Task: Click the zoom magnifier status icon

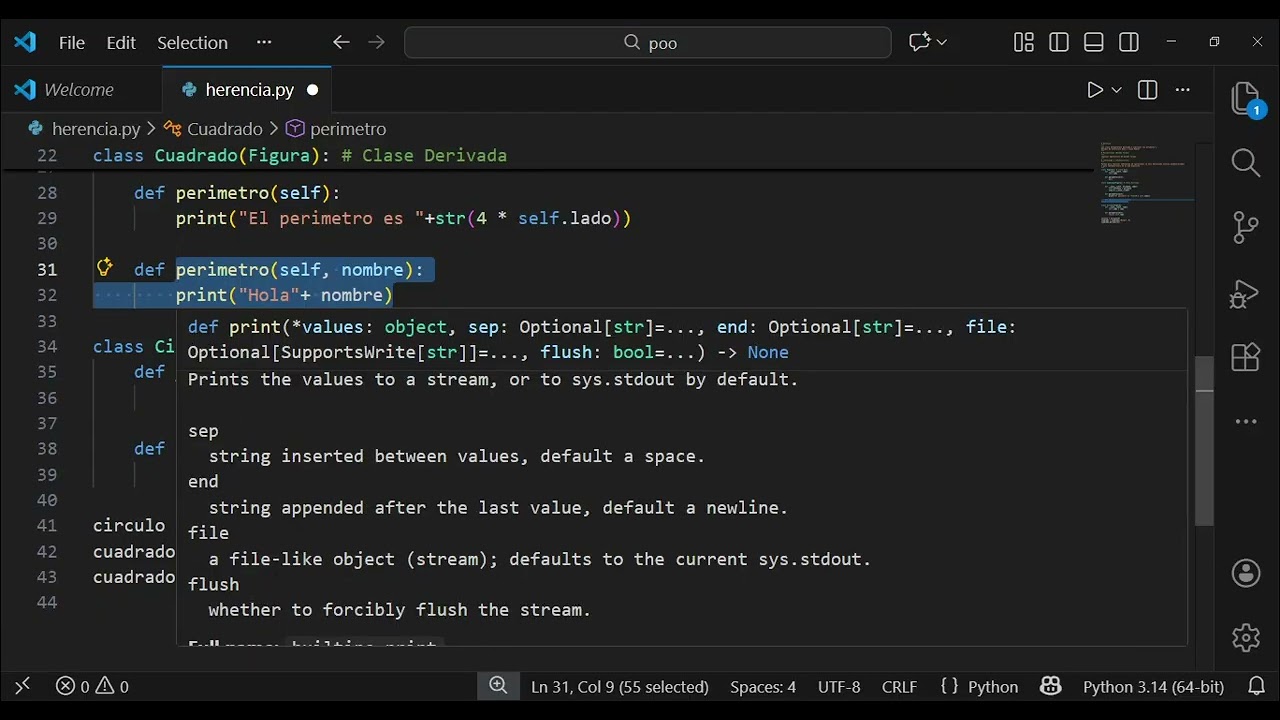Action: pyautogui.click(x=498, y=686)
